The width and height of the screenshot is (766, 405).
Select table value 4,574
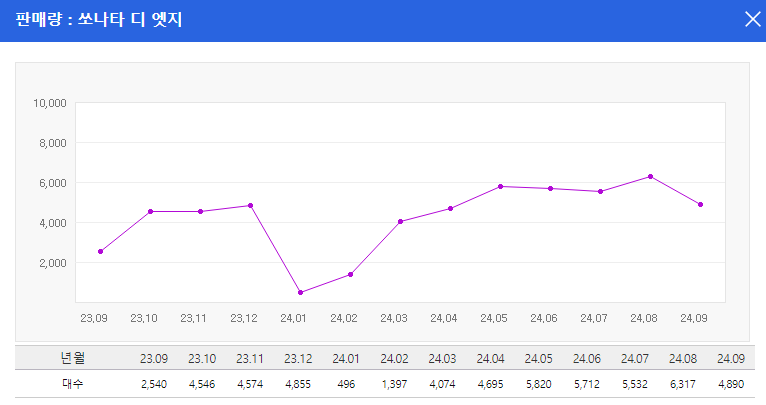(x=250, y=384)
